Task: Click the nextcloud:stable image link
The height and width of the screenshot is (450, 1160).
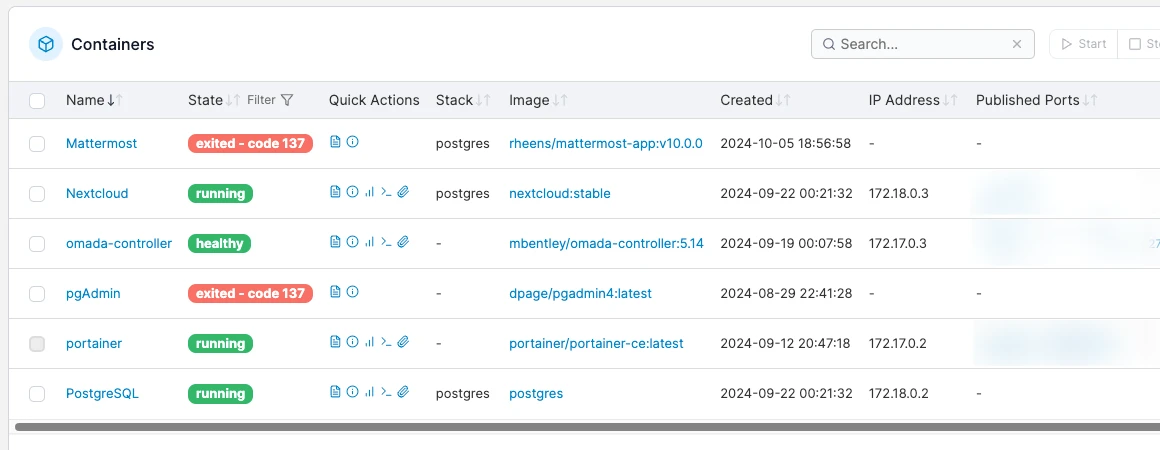Action: (x=559, y=193)
